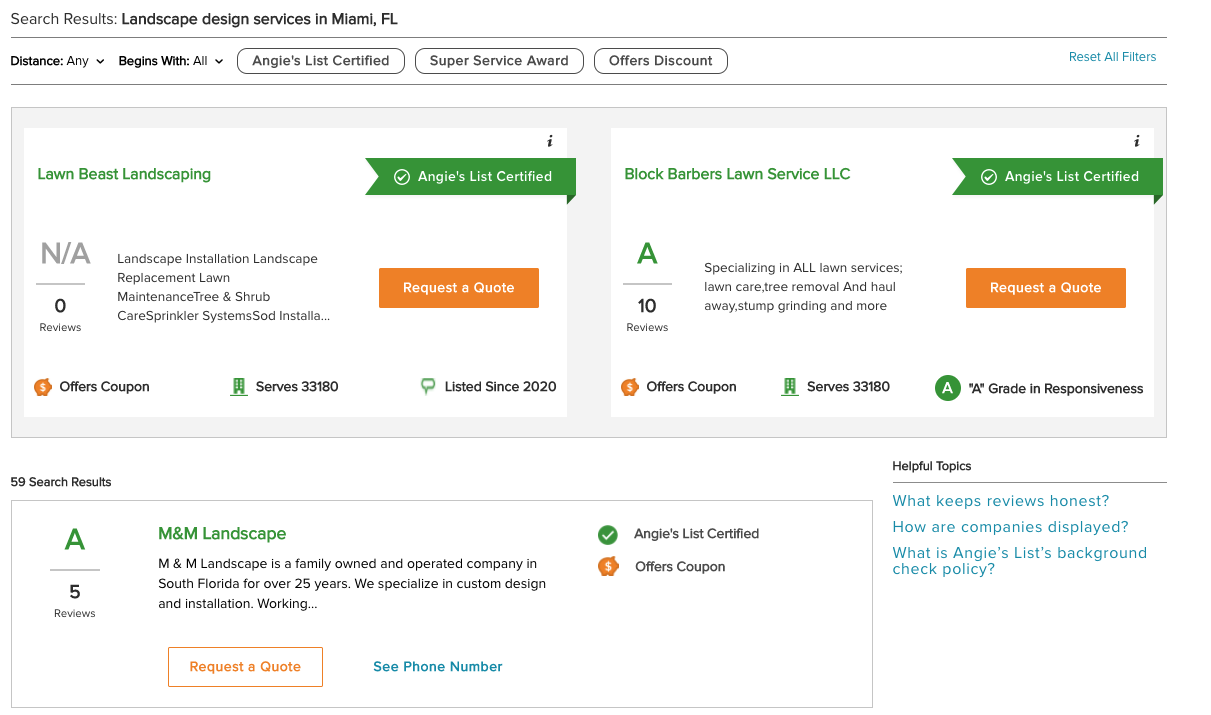This screenshot has height=715, width=1211.
Task: Request a Quote from Block Barbers
Action: click(x=1046, y=288)
